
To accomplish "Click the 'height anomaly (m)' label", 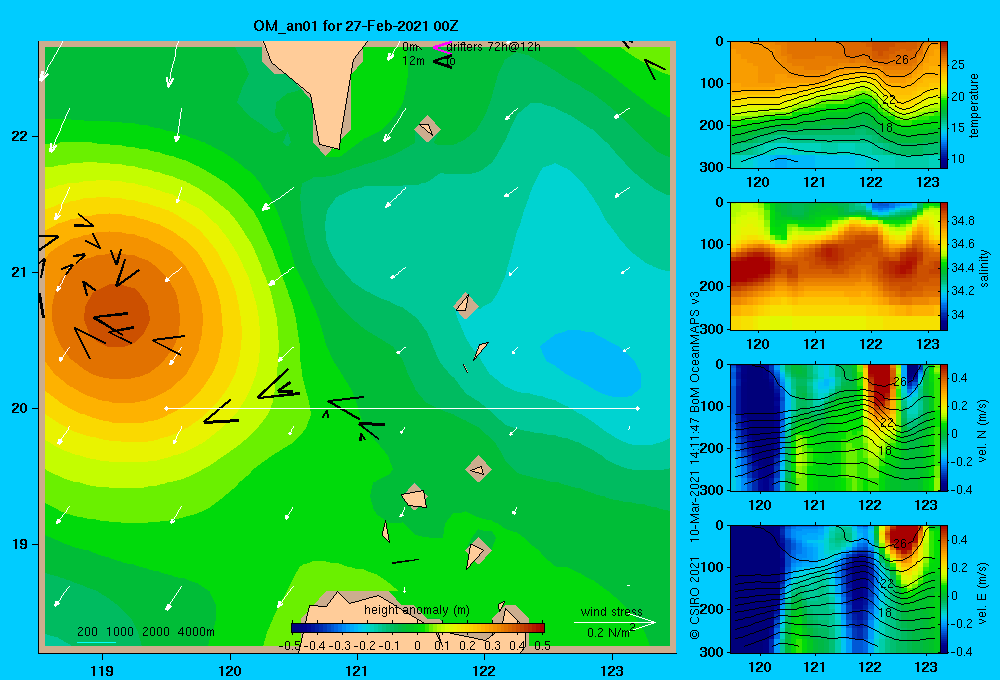I will click(x=417, y=610).
